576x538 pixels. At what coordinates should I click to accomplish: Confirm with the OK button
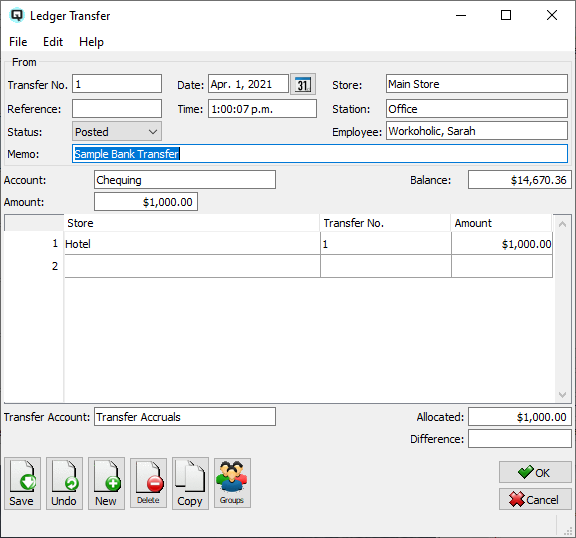(x=535, y=472)
